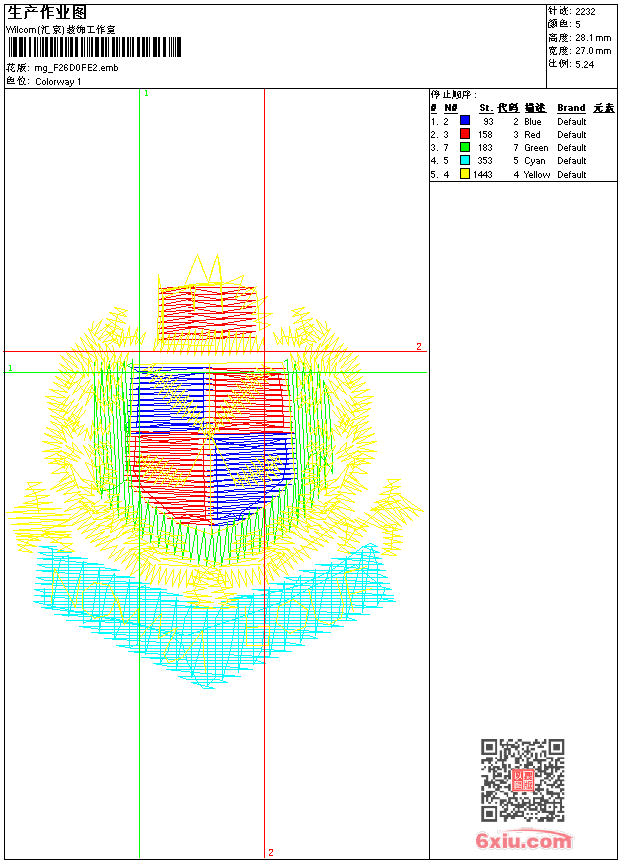Click the 生产作业图 title heading
620x860 pixels.
click(x=47, y=13)
